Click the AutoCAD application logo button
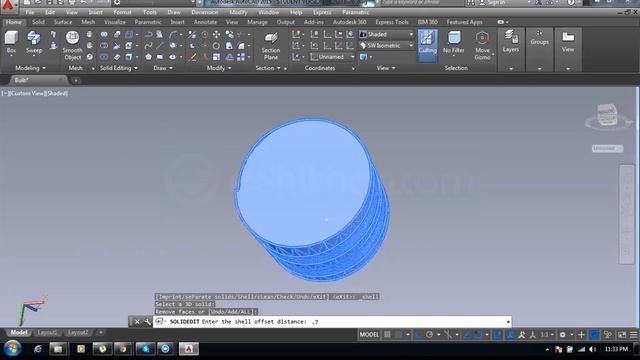640x360 pixels. click(x=8, y=5)
